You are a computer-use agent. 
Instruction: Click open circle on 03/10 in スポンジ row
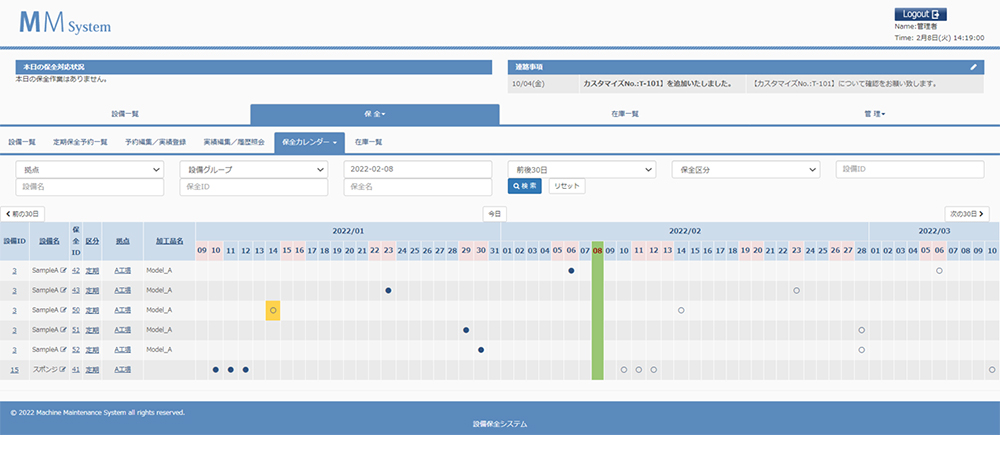point(992,369)
